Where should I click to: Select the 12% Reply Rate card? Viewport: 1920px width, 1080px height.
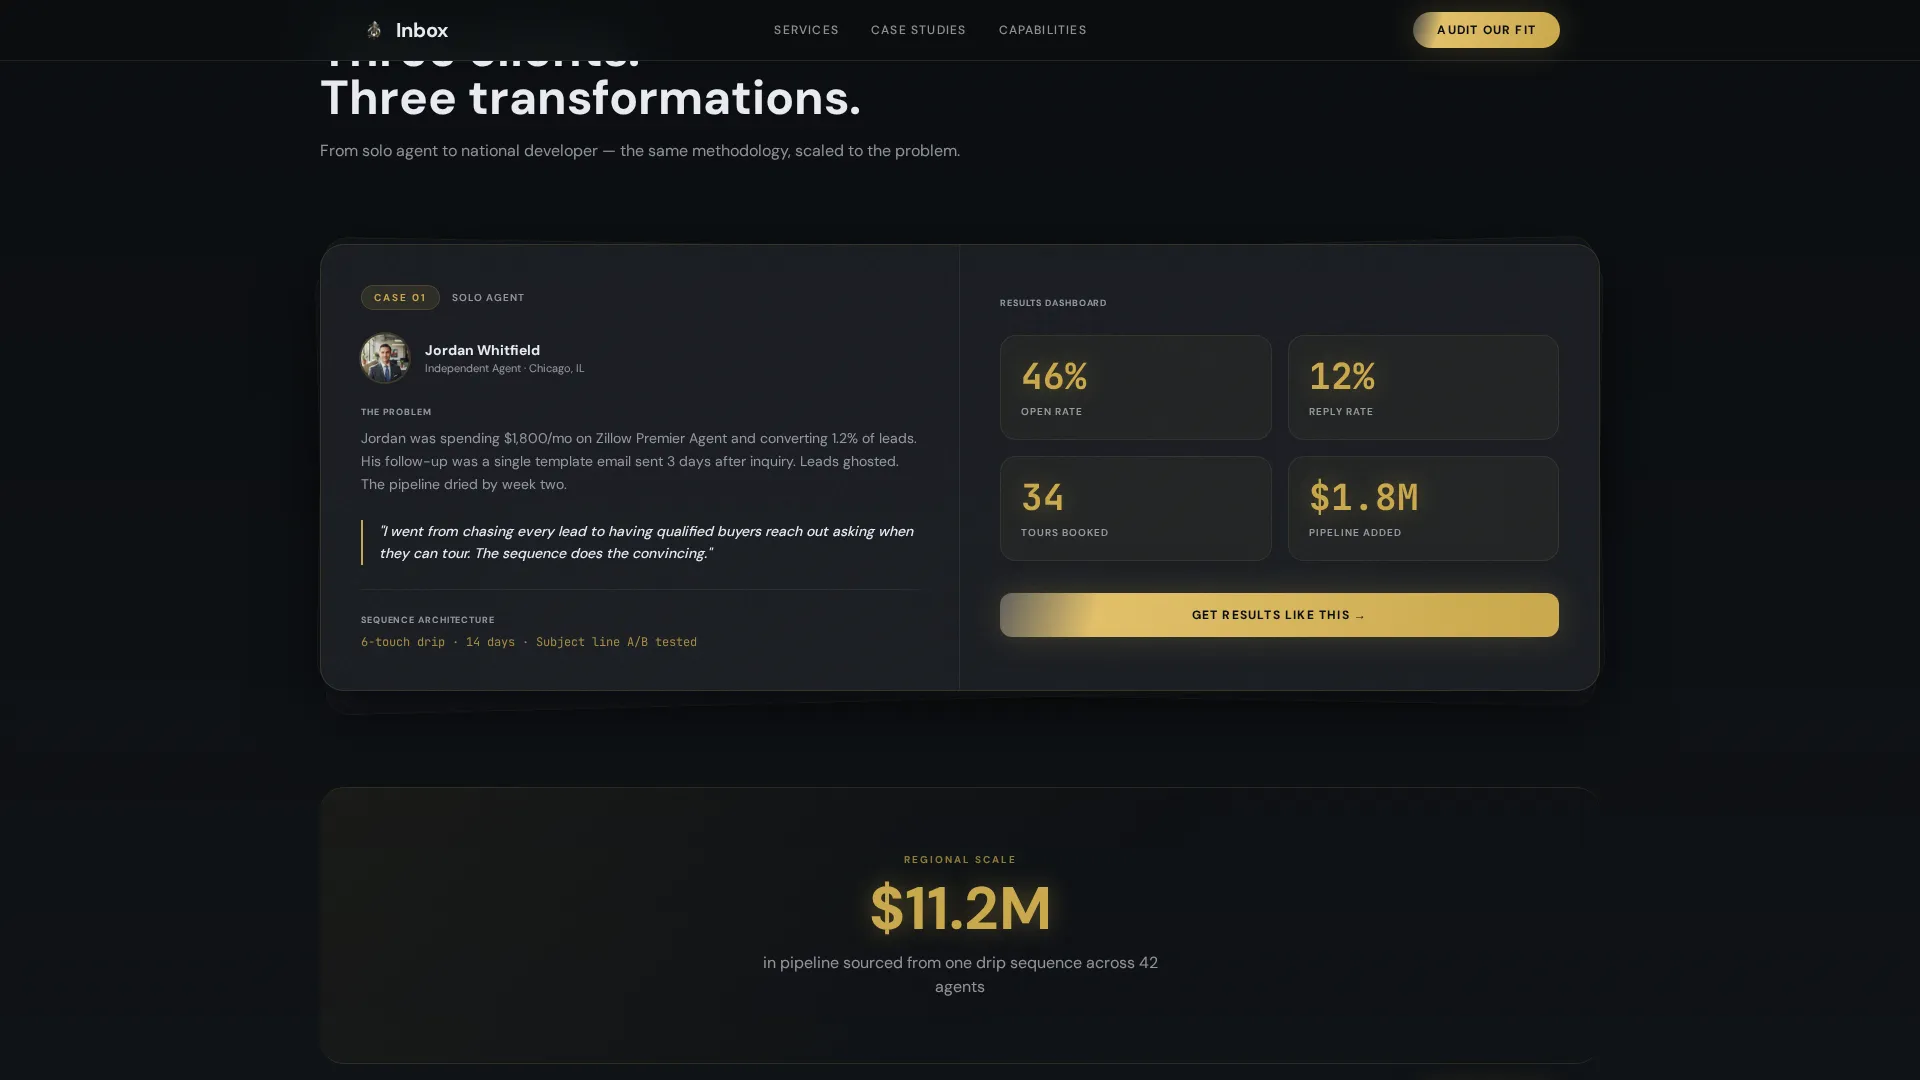[x=1423, y=387]
